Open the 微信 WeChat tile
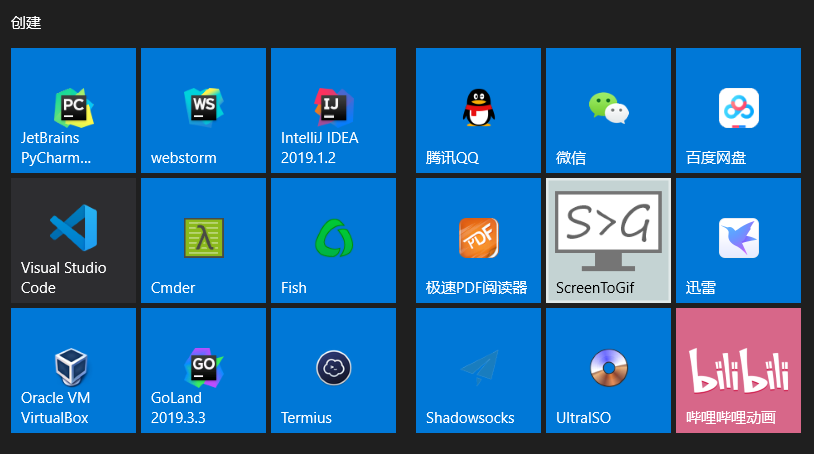 tap(608, 111)
